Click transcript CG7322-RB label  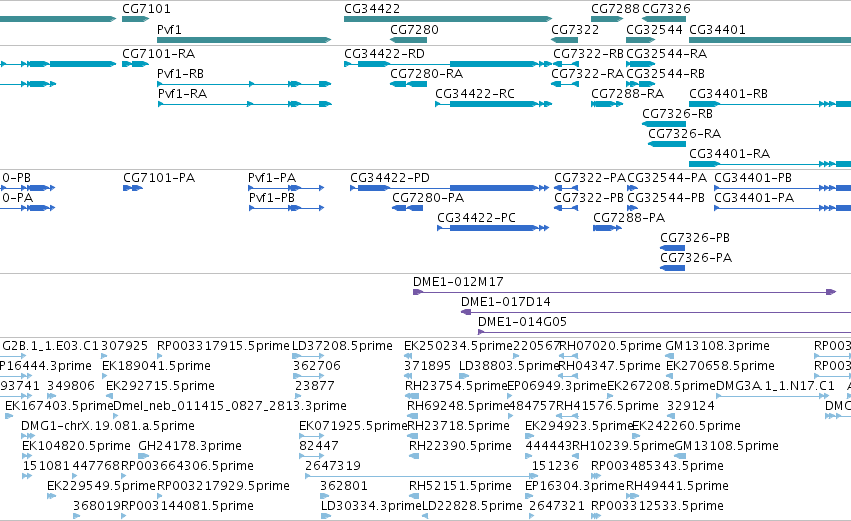tap(588, 54)
